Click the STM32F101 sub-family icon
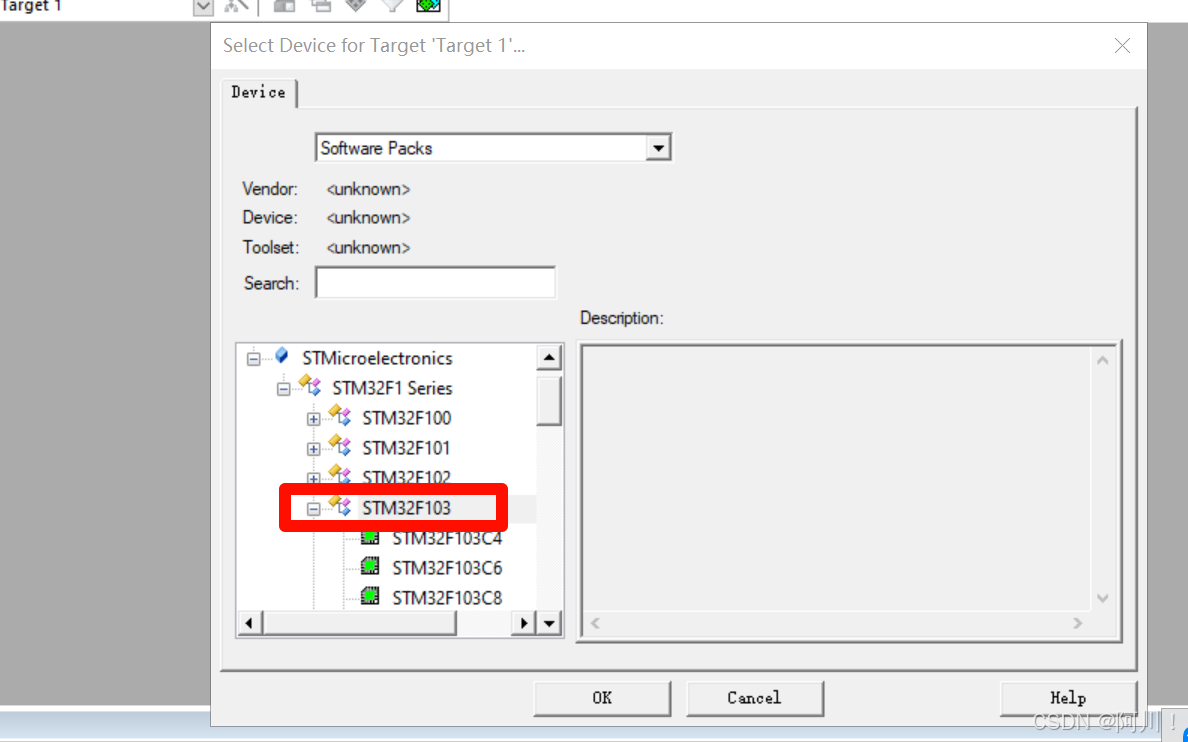This screenshot has height=742, width=1188. coord(340,445)
